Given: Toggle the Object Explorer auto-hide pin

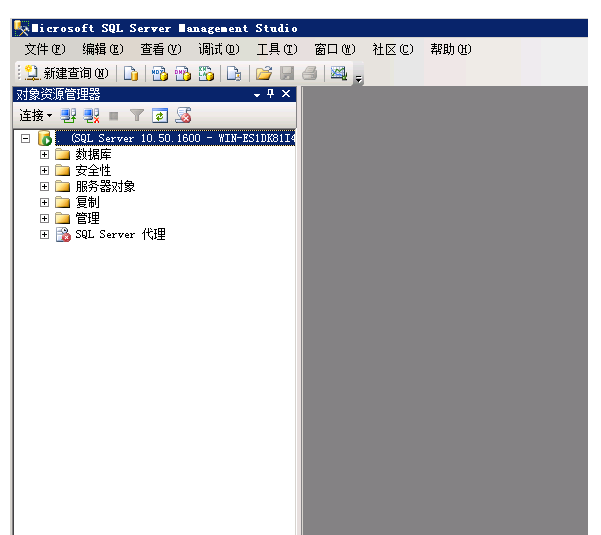Looking at the screenshot, I should pyautogui.click(x=271, y=94).
